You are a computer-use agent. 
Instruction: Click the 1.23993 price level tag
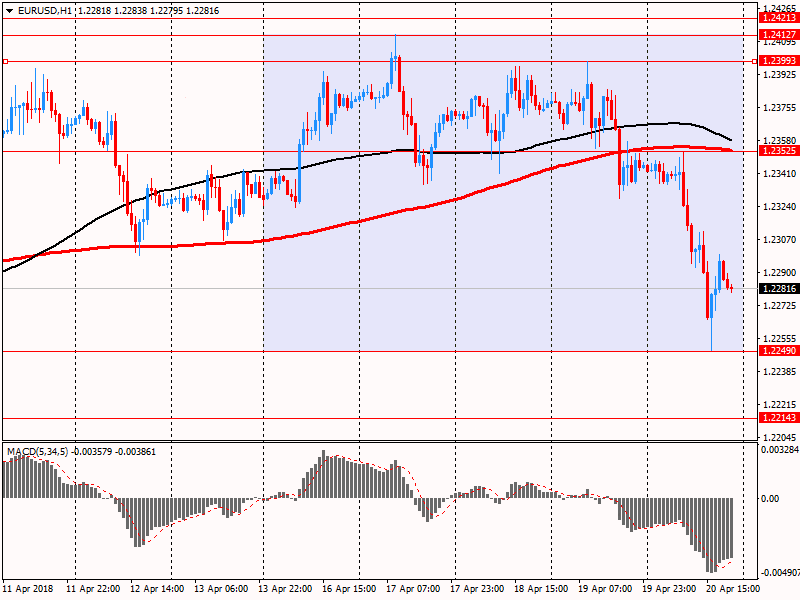[x=778, y=62]
